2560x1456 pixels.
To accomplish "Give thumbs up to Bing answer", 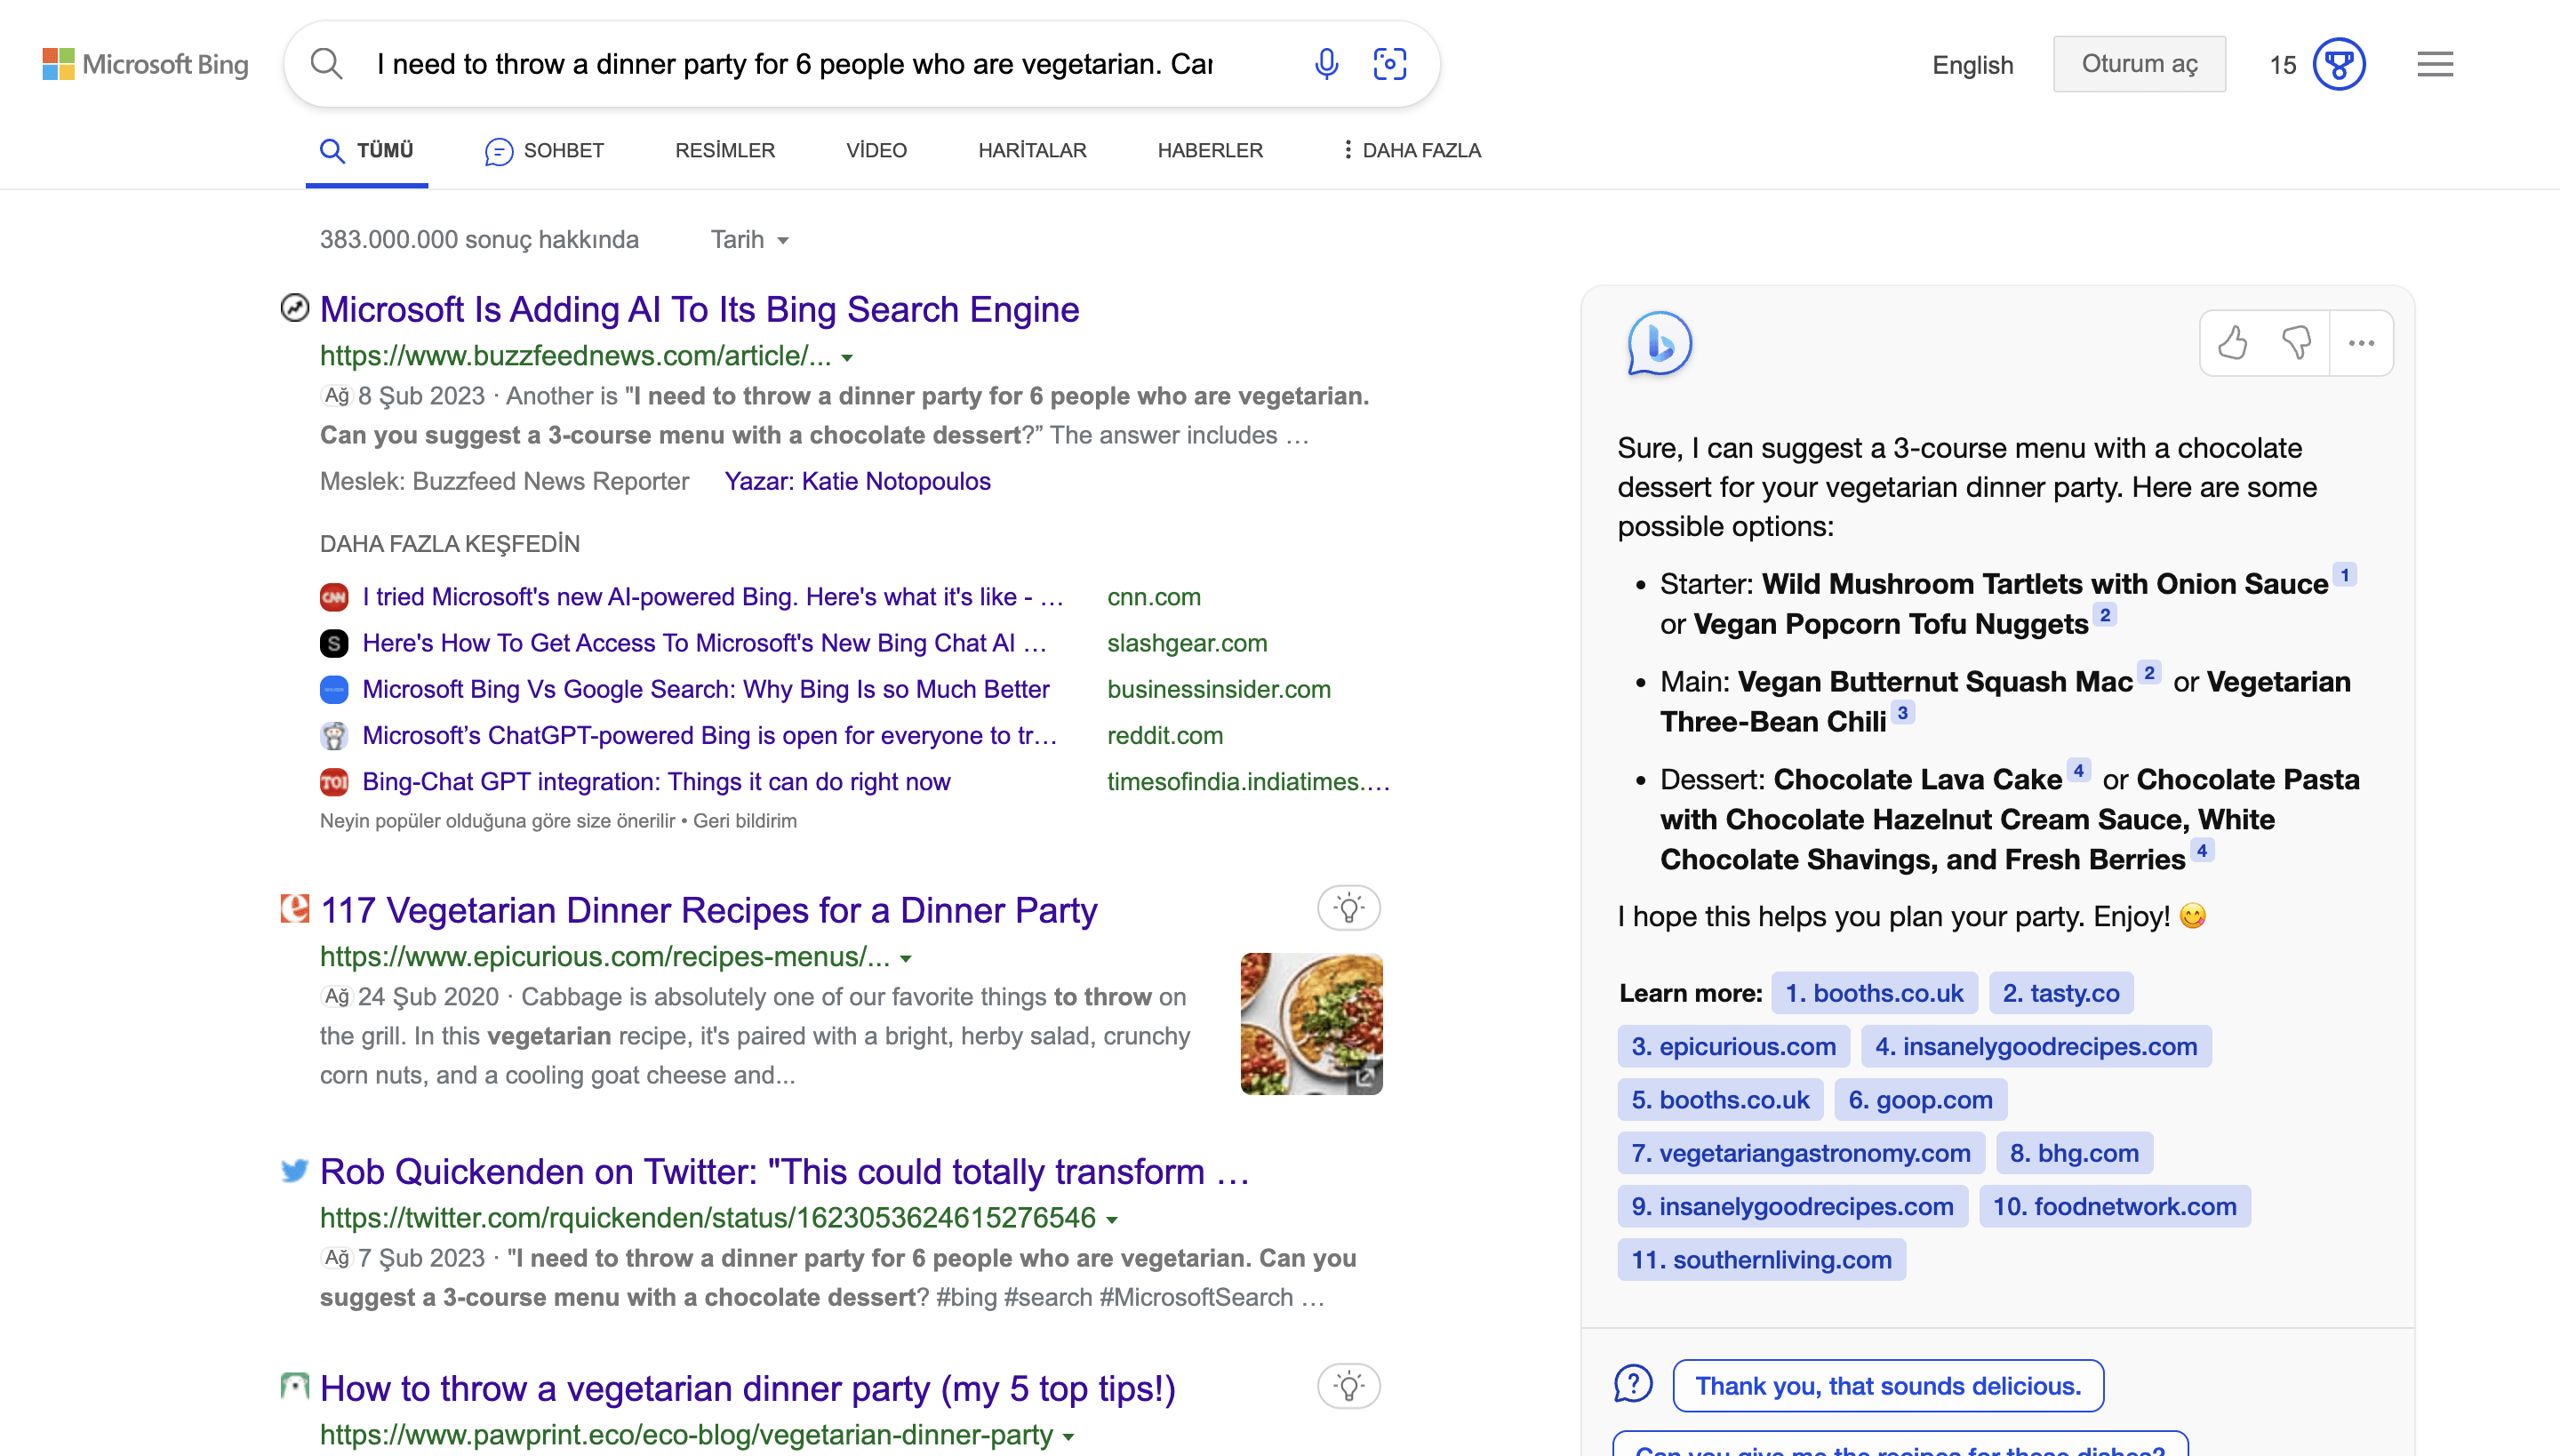I will click(2233, 343).
